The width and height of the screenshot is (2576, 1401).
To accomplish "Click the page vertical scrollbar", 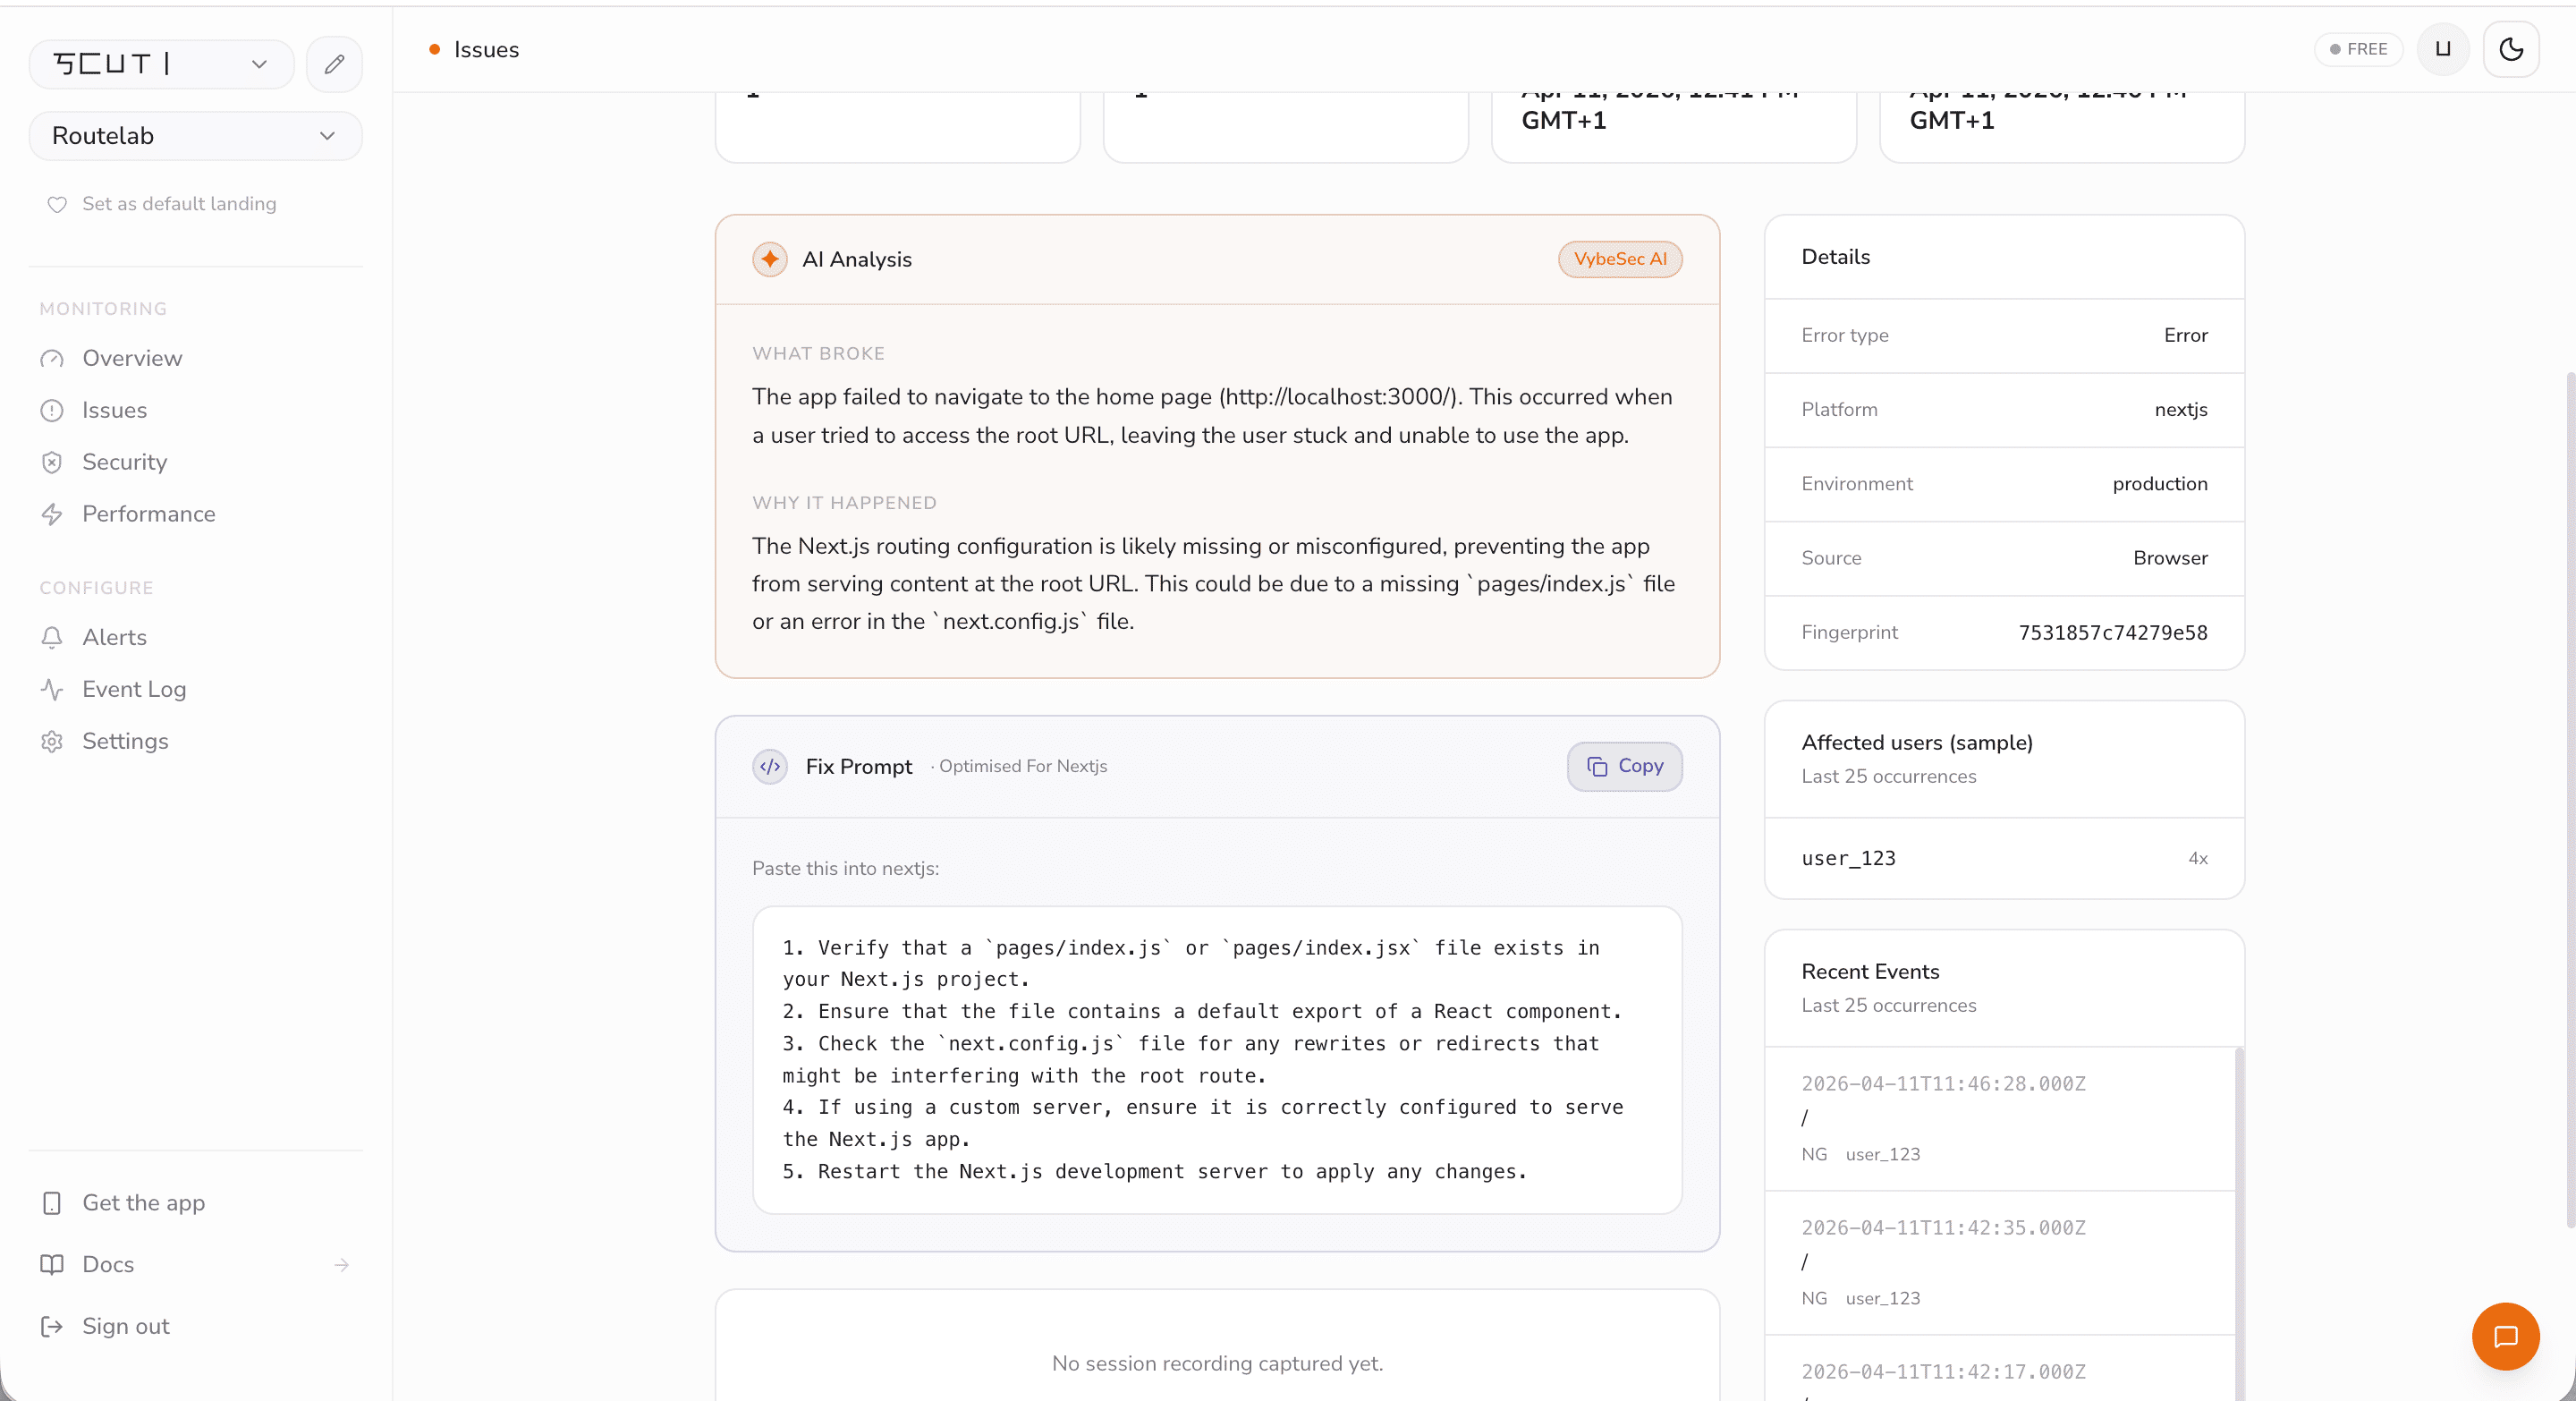I will point(2570,799).
